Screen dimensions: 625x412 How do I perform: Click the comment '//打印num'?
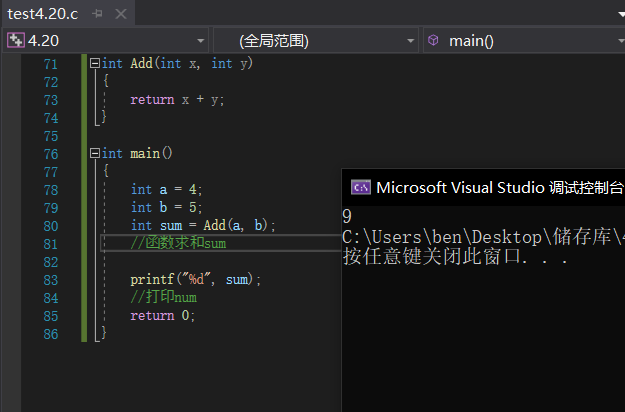(x=163, y=297)
